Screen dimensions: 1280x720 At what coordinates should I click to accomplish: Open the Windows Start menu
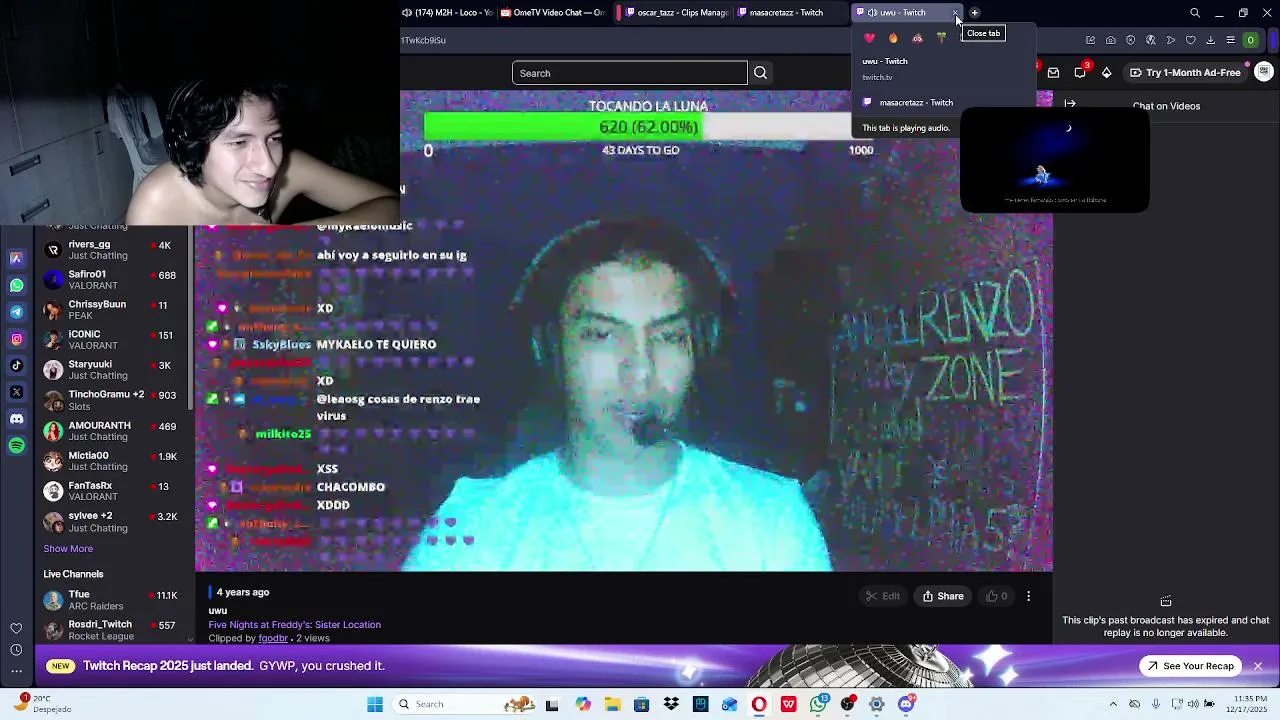375,704
